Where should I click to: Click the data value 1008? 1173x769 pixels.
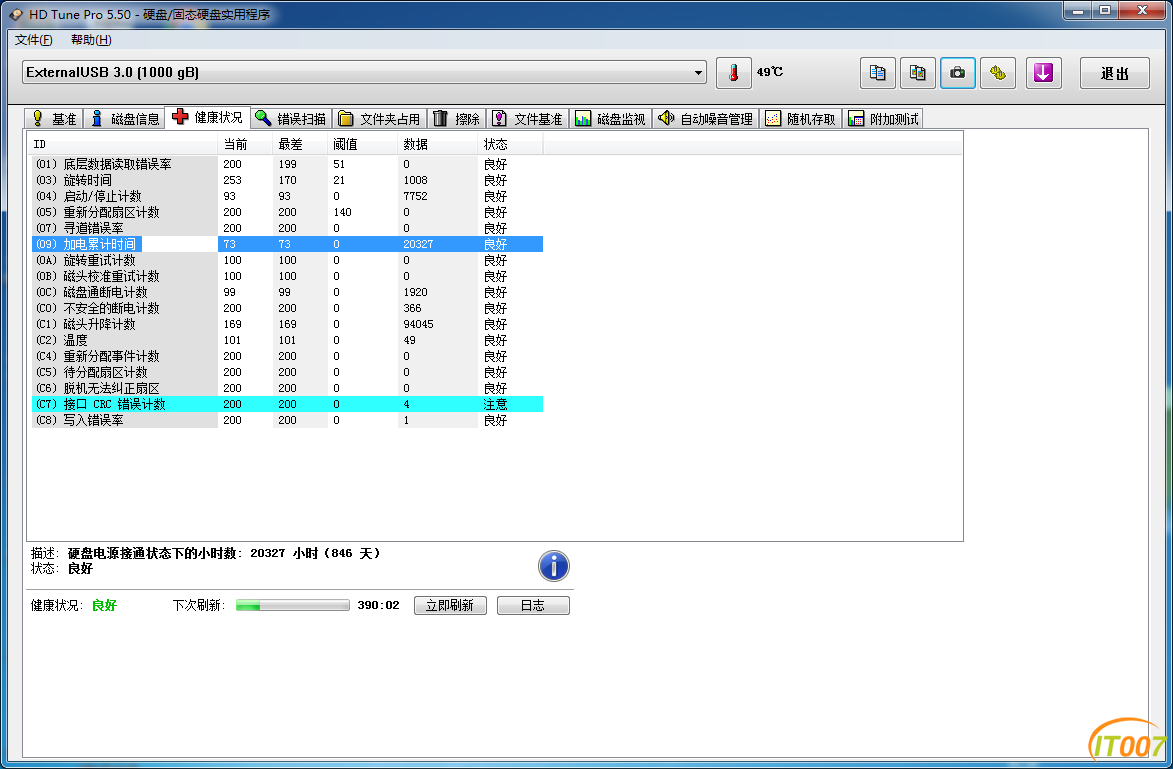pyautogui.click(x=415, y=180)
